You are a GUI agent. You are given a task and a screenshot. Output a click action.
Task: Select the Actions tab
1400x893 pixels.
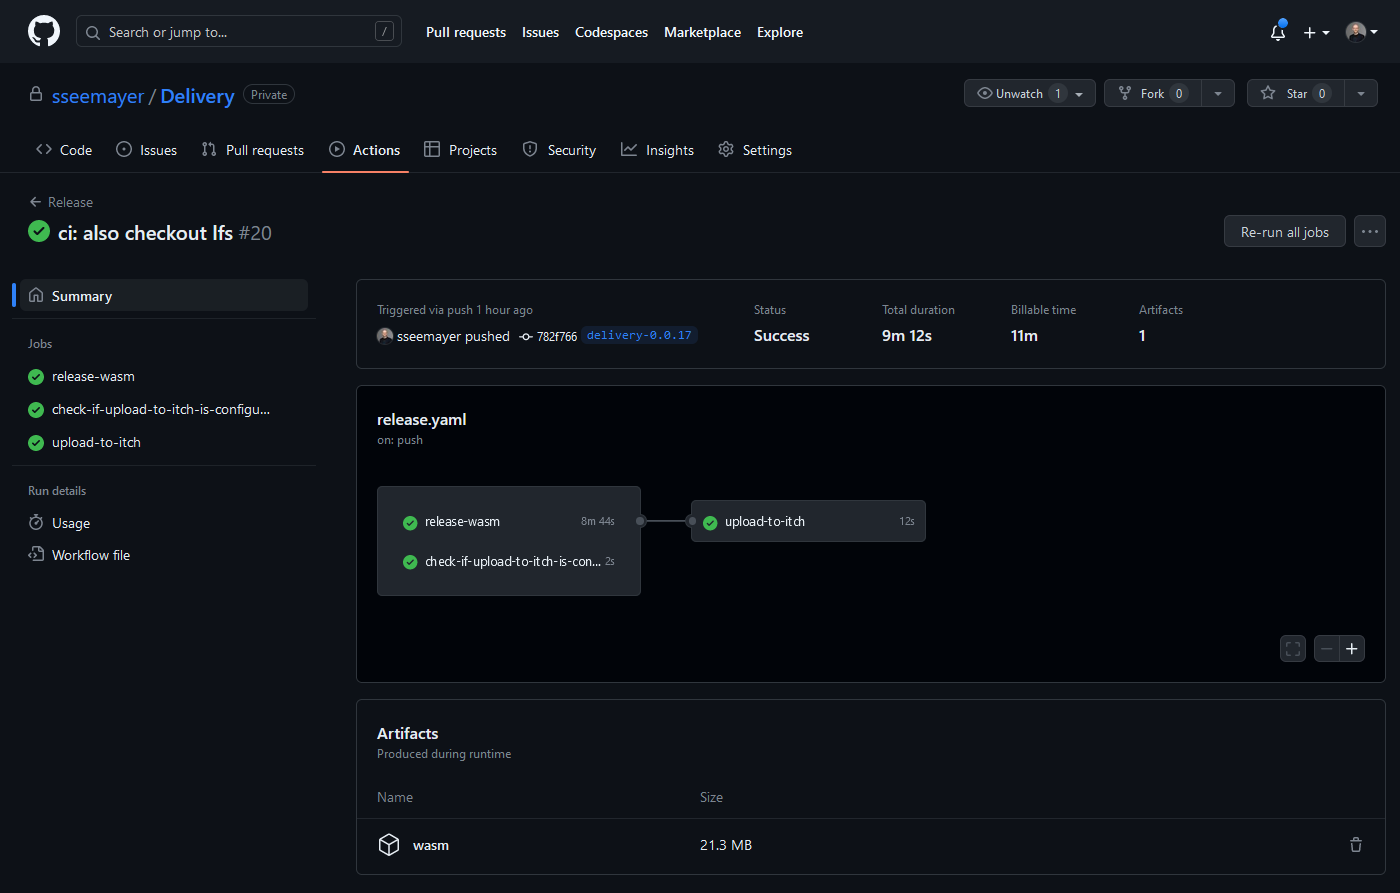365,150
